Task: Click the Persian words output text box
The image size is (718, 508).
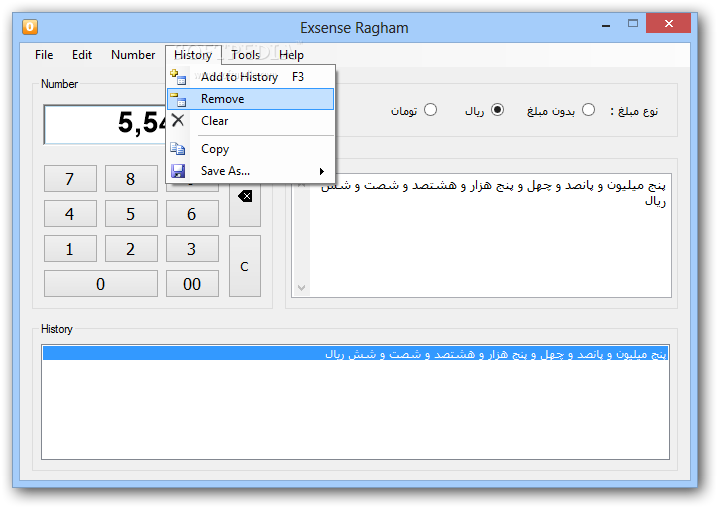Action: coord(481,235)
